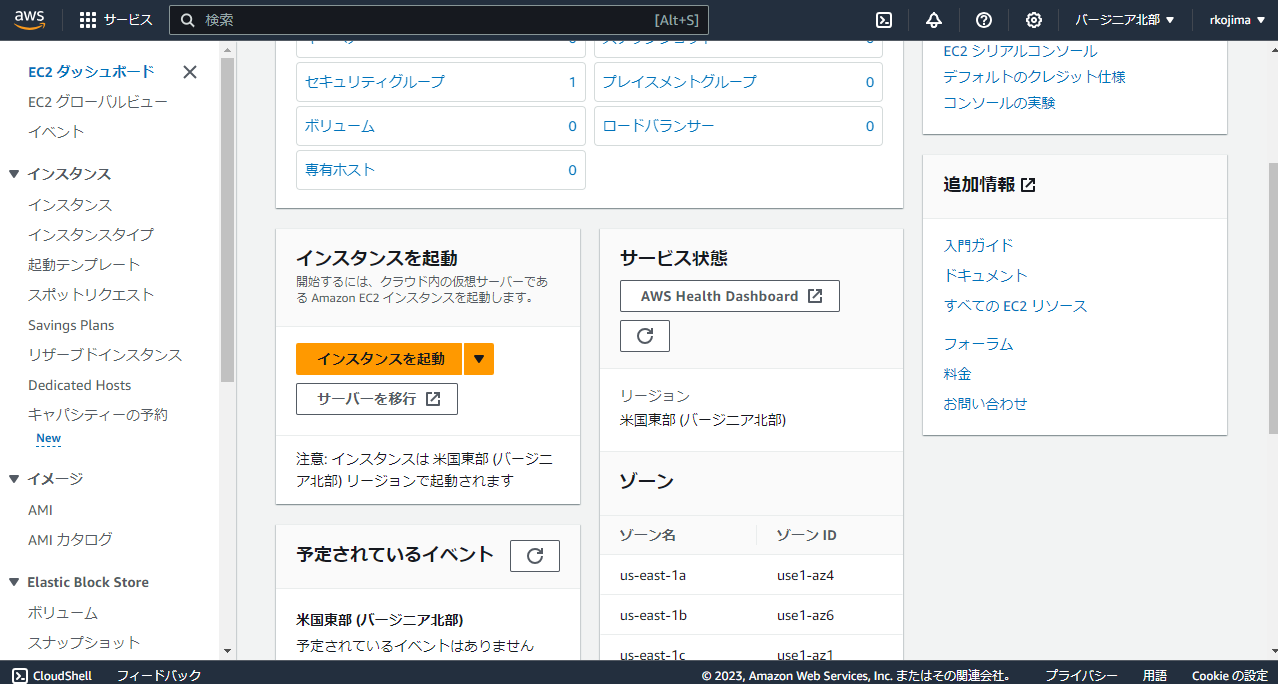1278x684 pixels.
Task: Open AWS Health Dashboard button
Action: coord(730,296)
